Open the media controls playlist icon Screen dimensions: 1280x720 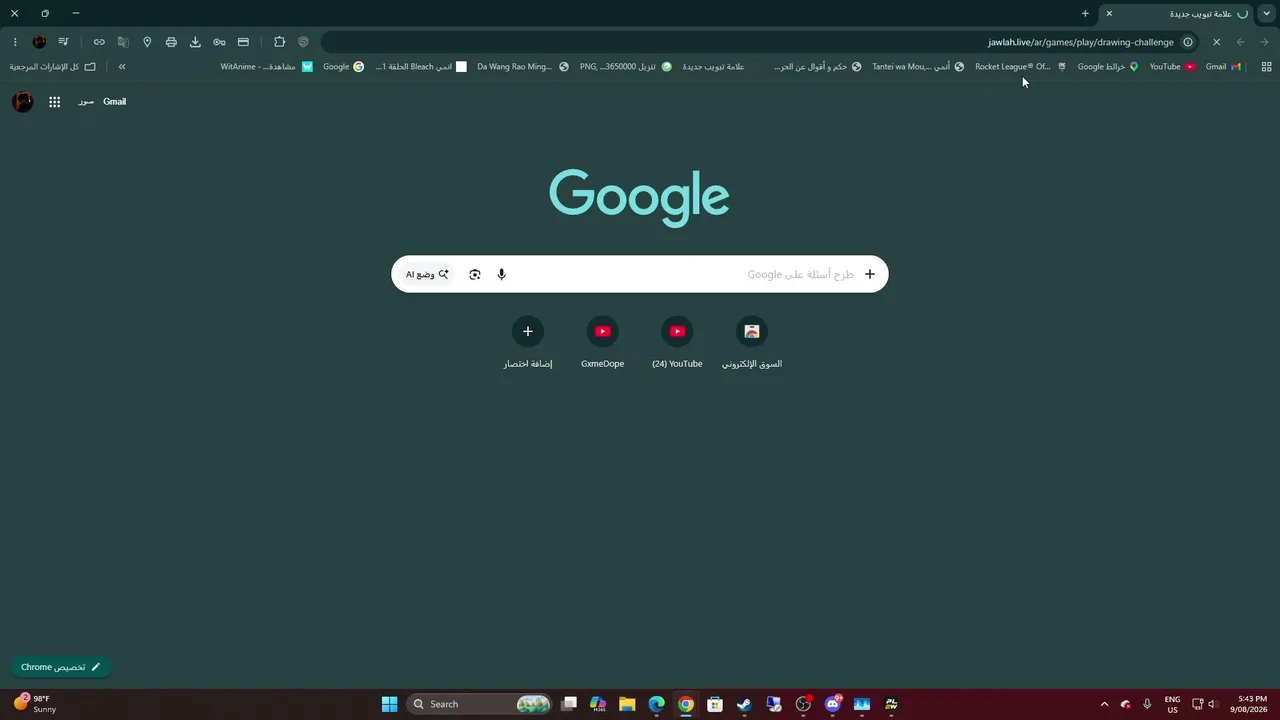point(63,42)
